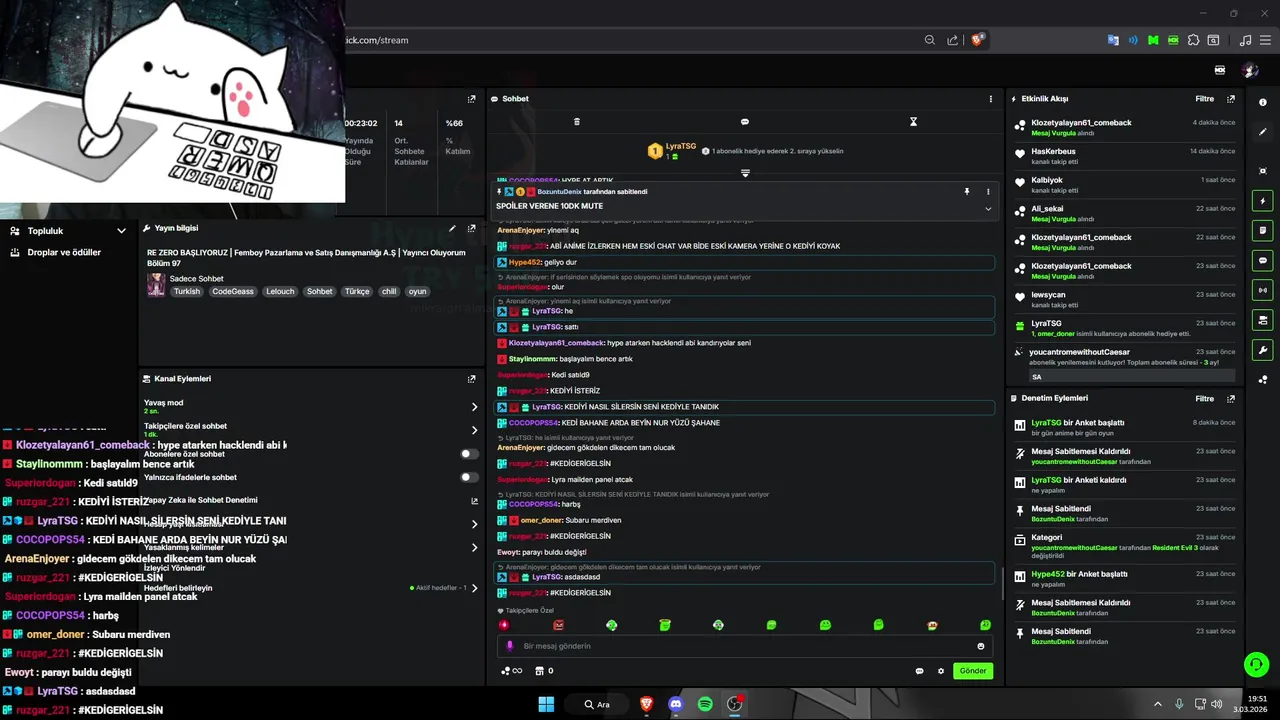Click the browser address bar
The width and height of the screenshot is (1280, 720).
point(630,40)
